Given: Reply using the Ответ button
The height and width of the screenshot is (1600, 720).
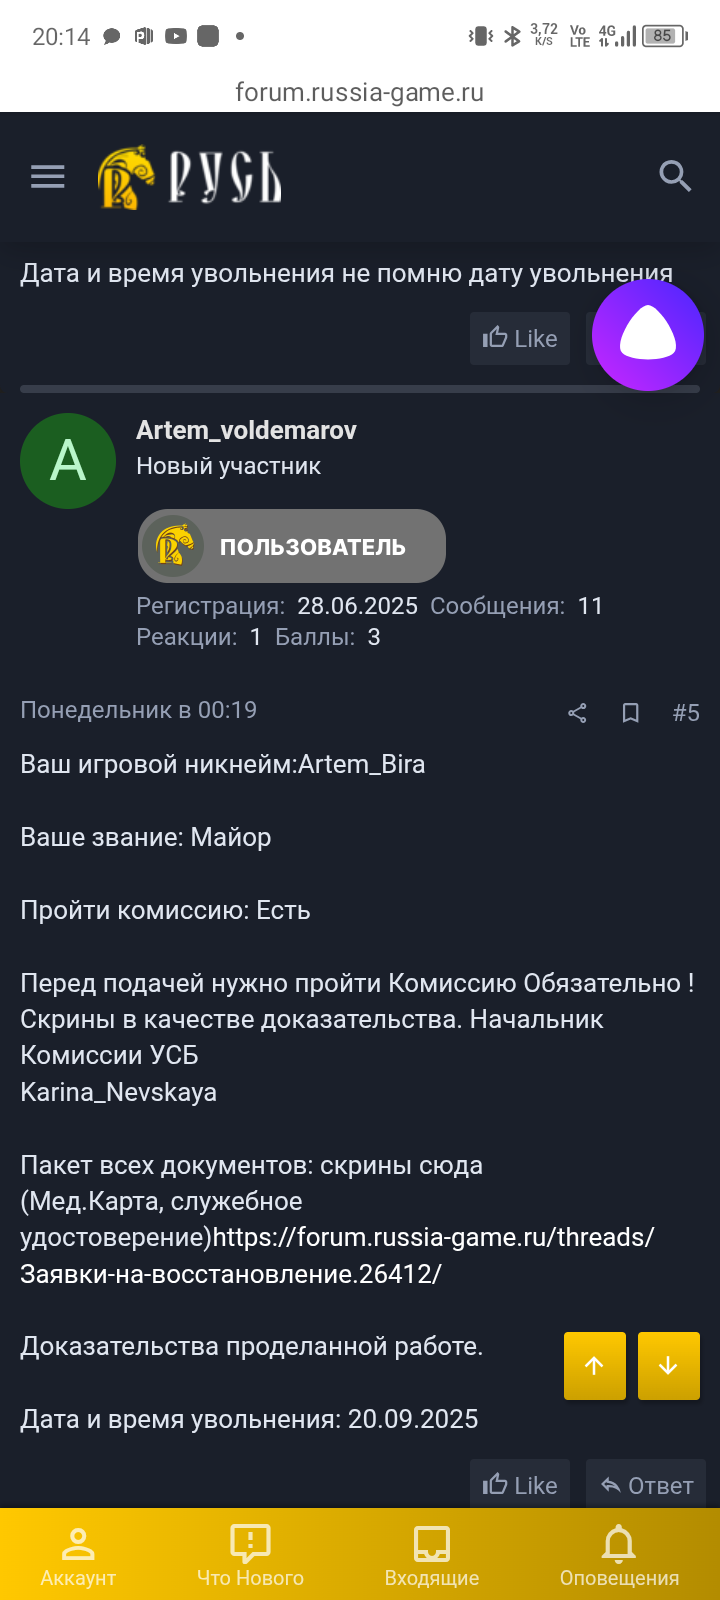Looking at the screenshot, I should tap(645, 1484).
